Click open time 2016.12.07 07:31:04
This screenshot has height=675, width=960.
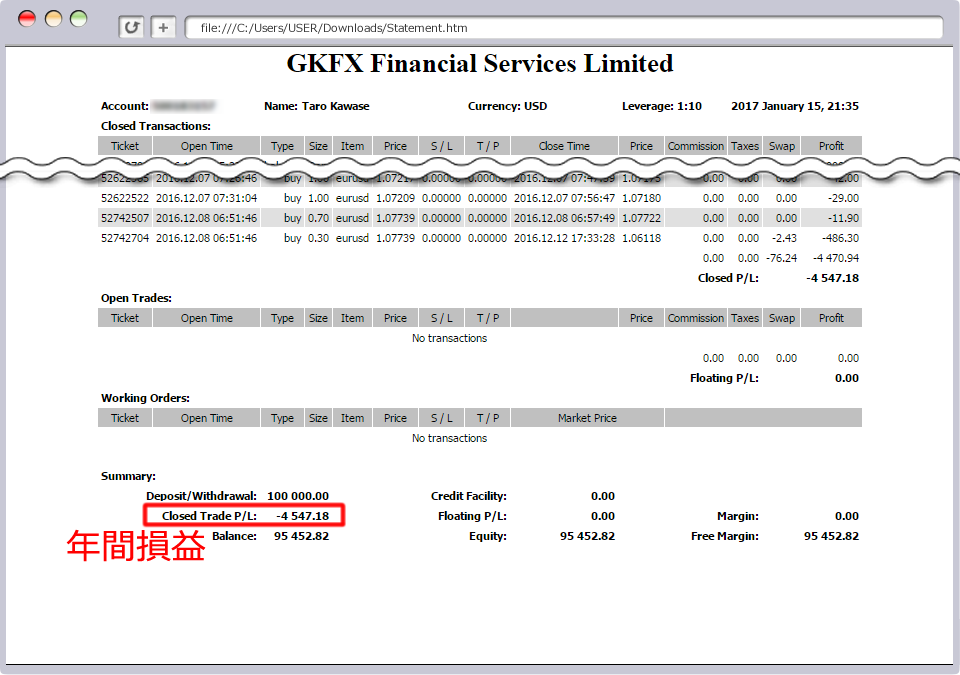(x=206, y=198)
